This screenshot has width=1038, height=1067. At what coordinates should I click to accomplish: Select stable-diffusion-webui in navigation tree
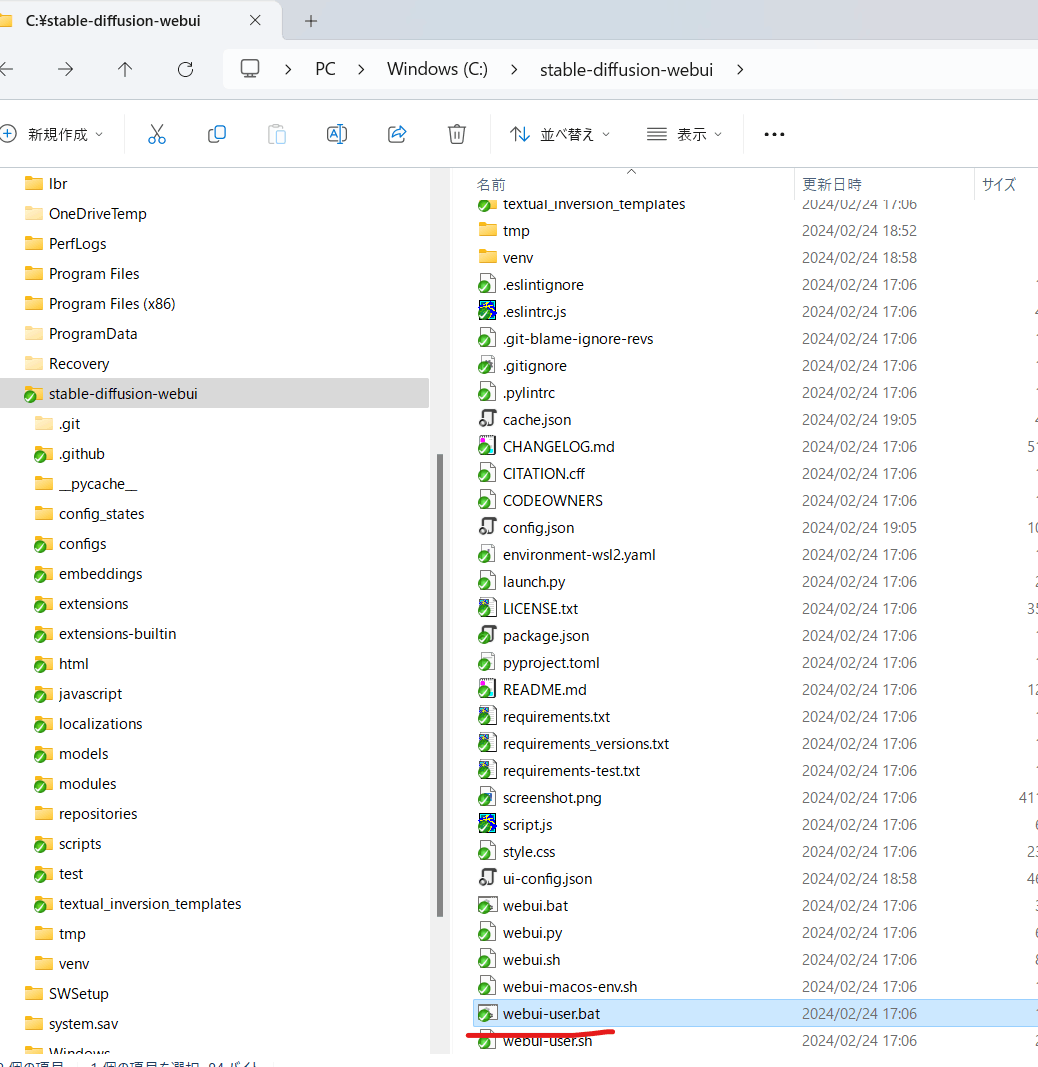tap(214, 393)
